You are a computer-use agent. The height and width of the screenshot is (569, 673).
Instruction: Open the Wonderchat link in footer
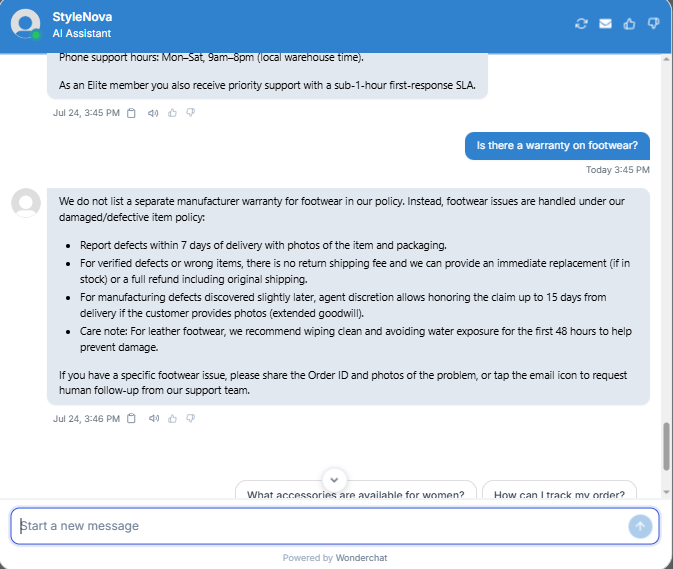361,558
